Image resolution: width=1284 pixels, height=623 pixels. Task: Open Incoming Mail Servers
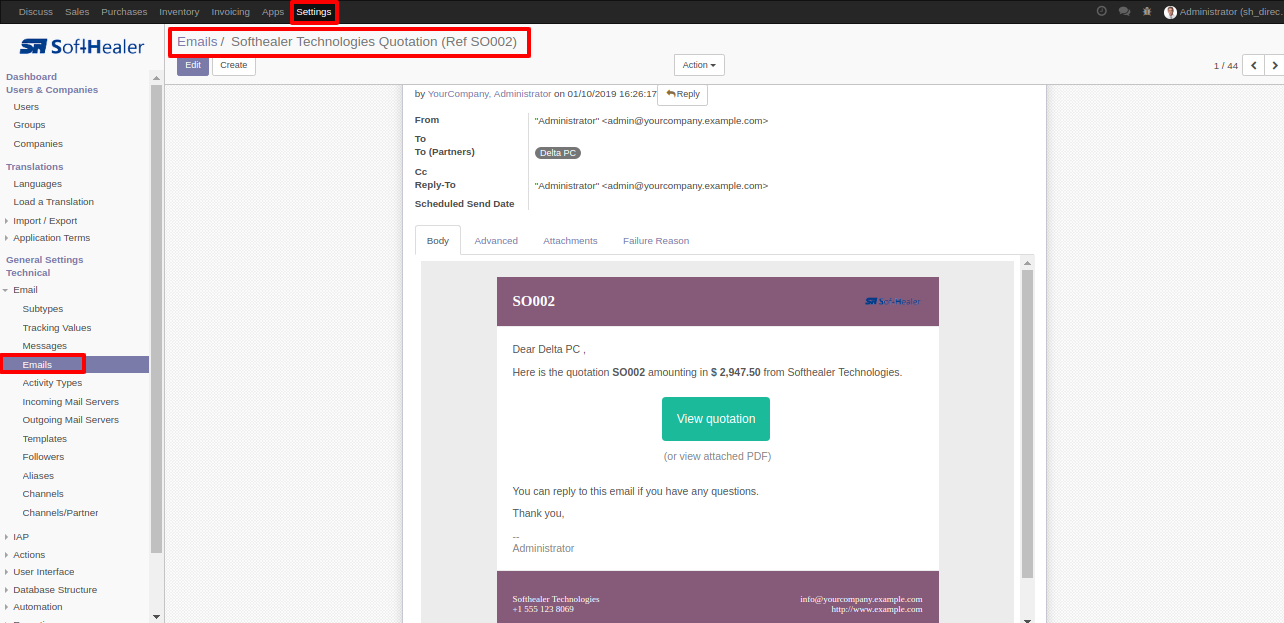click(x=71, y=402)
